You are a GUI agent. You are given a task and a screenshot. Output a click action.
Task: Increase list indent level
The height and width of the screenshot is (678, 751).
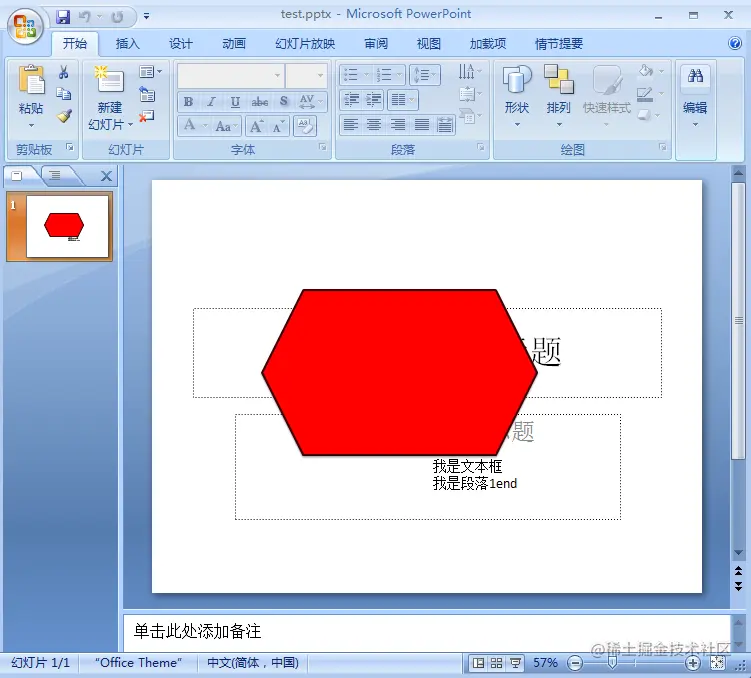(x=374, y=100)
